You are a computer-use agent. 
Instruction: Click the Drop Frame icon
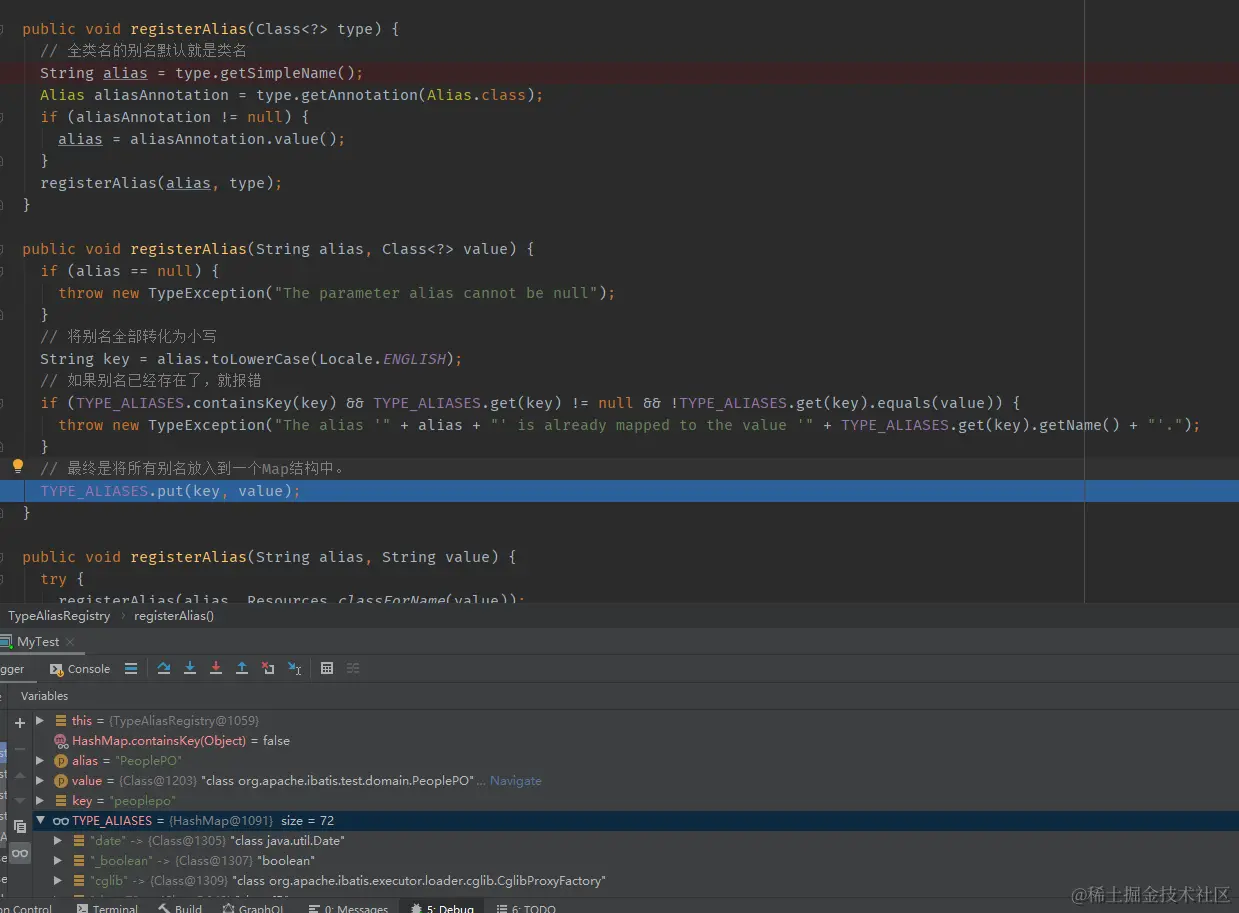tap(268, 669)
